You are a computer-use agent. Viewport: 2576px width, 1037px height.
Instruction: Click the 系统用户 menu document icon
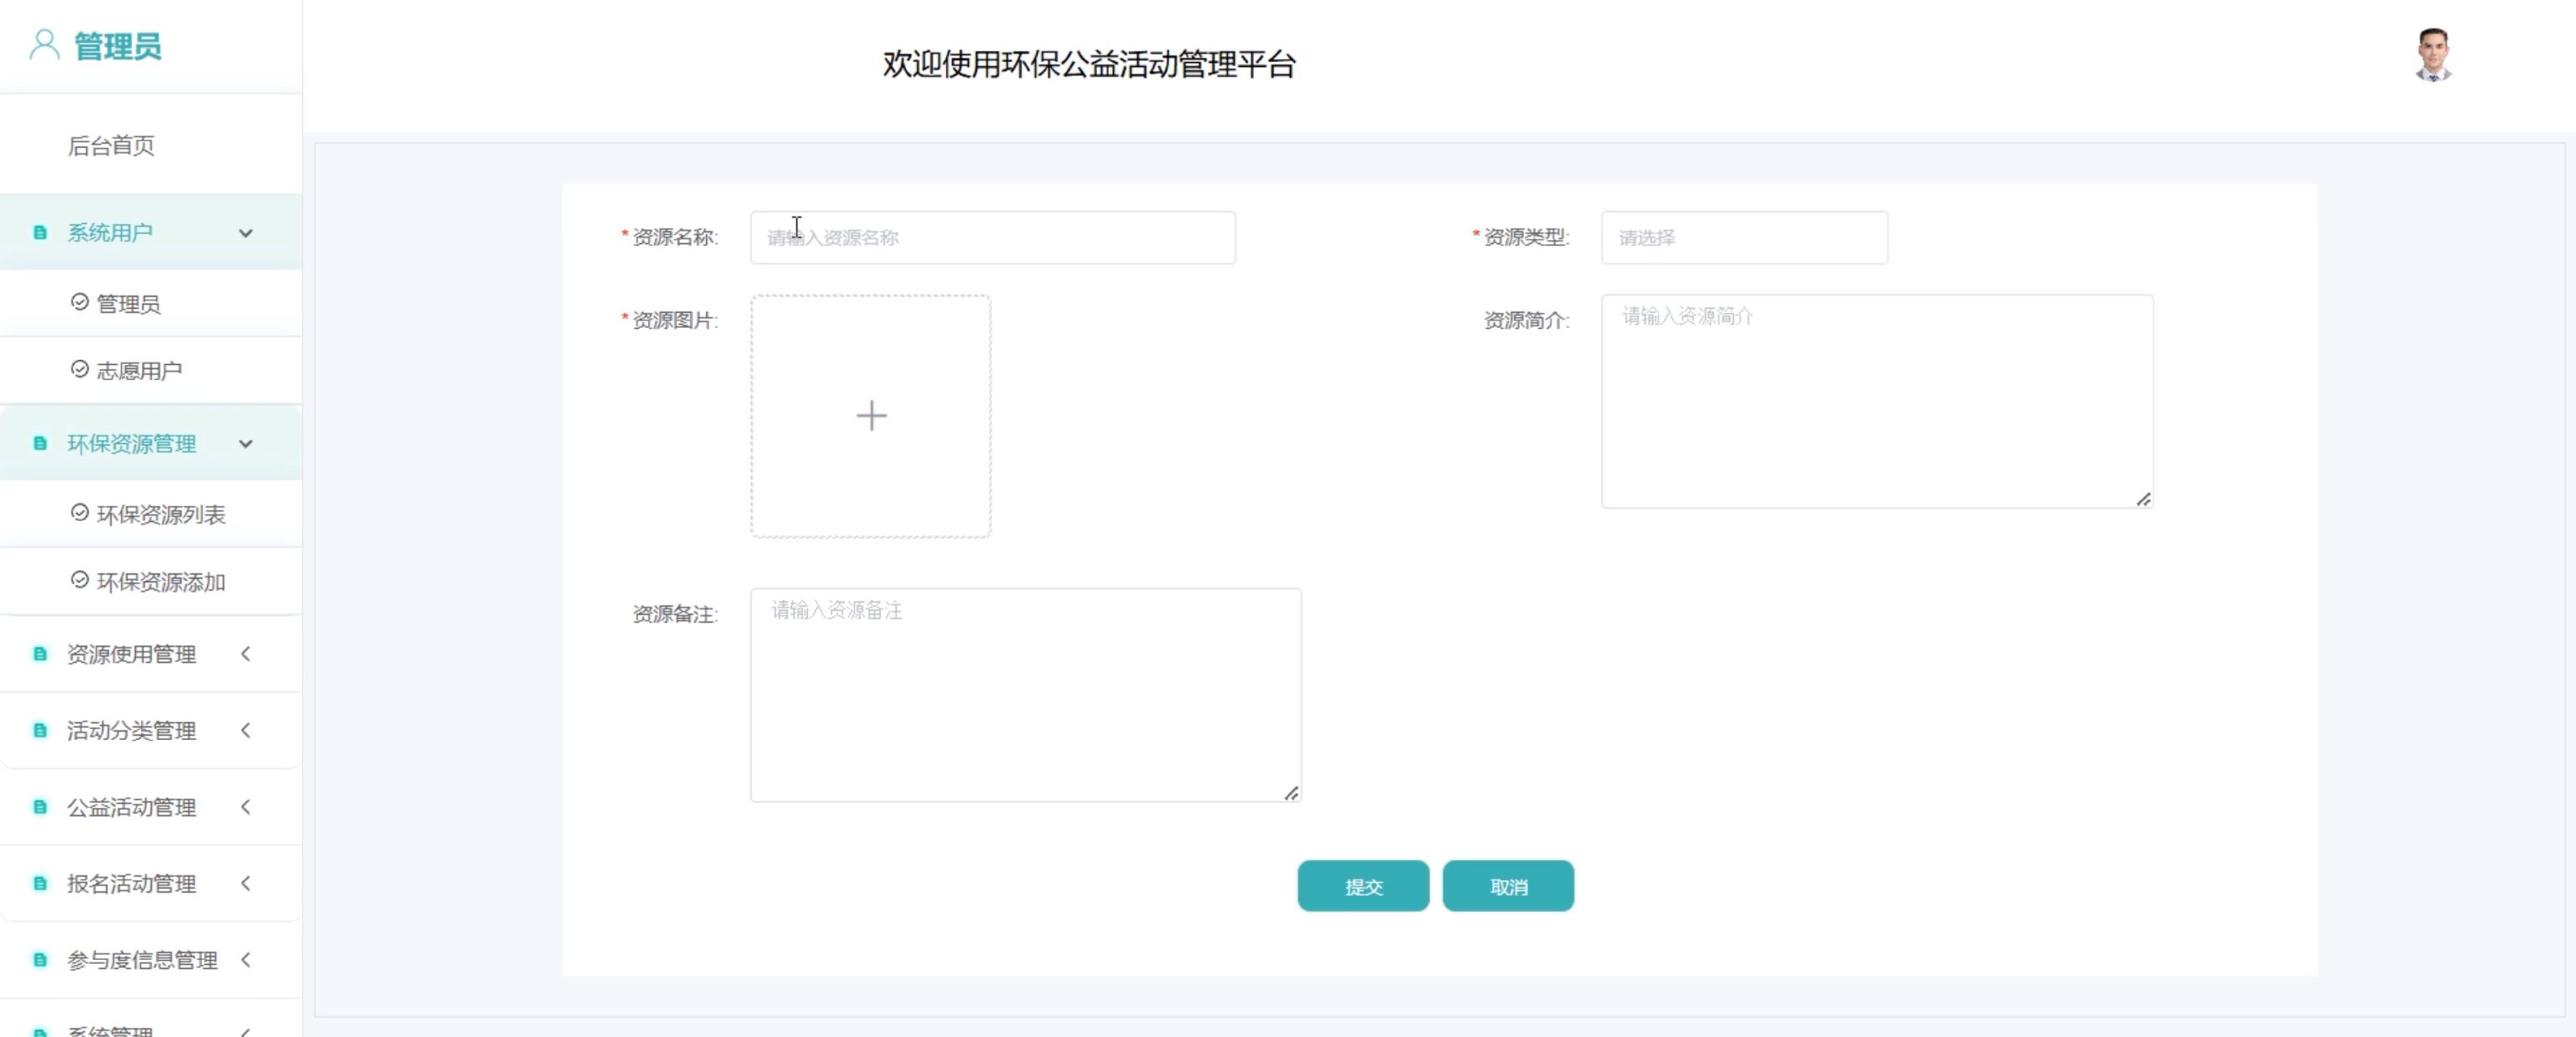point(40,233)
